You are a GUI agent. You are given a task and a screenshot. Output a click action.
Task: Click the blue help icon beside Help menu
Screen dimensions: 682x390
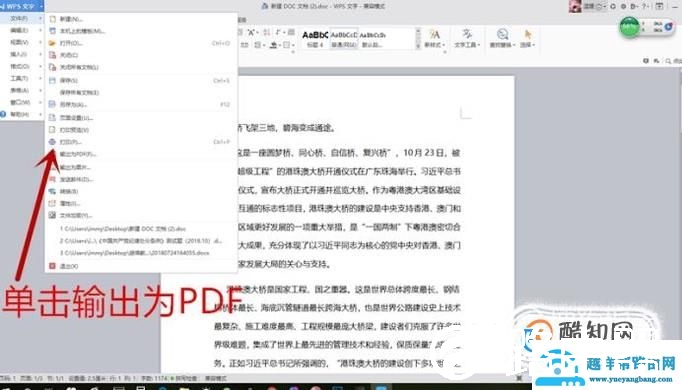pos(3,114)
